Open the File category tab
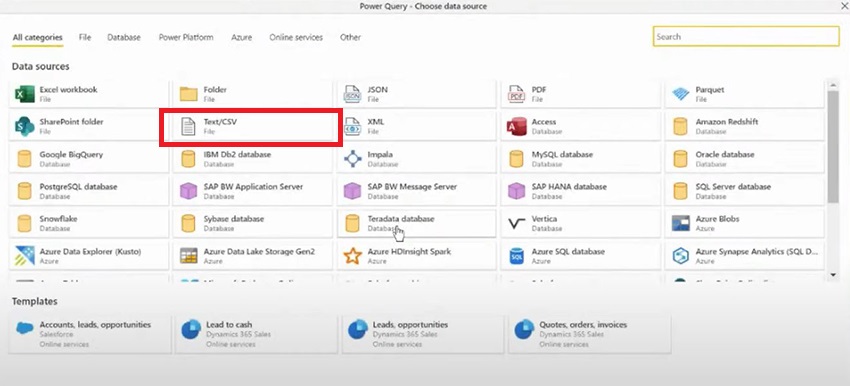This screenshot has width=850, height=386. click(x=85, y=37)
